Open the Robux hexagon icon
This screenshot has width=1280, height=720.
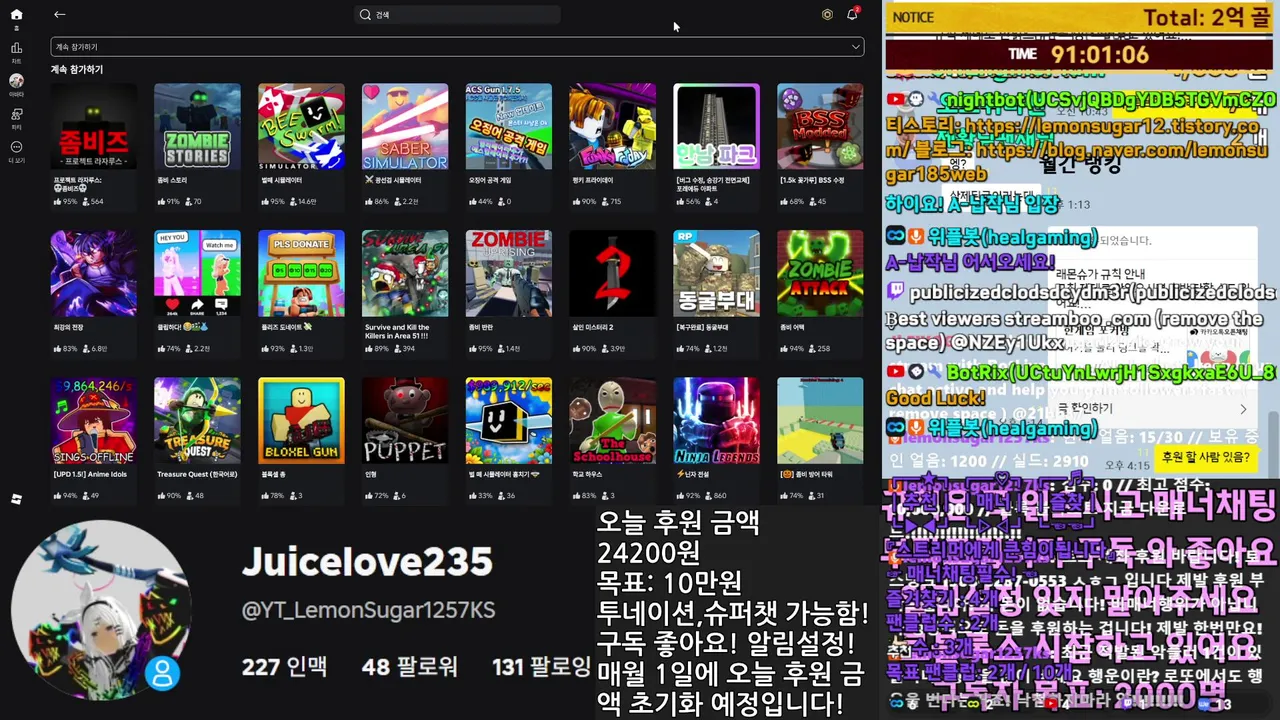pos(827,15)
